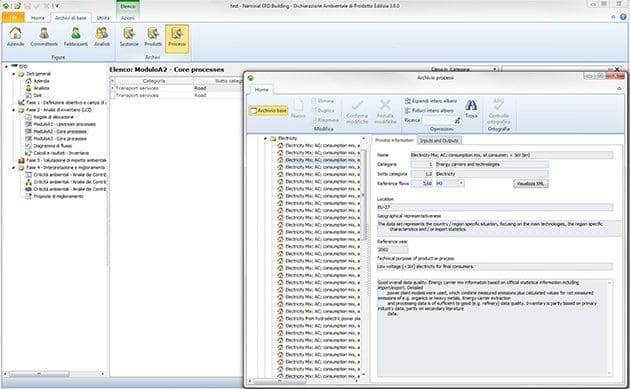The width and height of the screenshot is (630, 389).
Task: Select the Process information tab
Action: [x=394, y=140]
